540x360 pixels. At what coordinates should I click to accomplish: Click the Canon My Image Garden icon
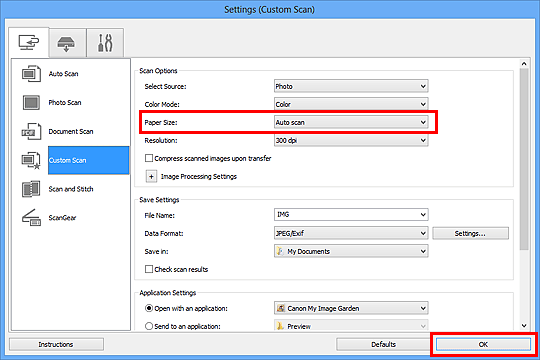pos(281,308)
